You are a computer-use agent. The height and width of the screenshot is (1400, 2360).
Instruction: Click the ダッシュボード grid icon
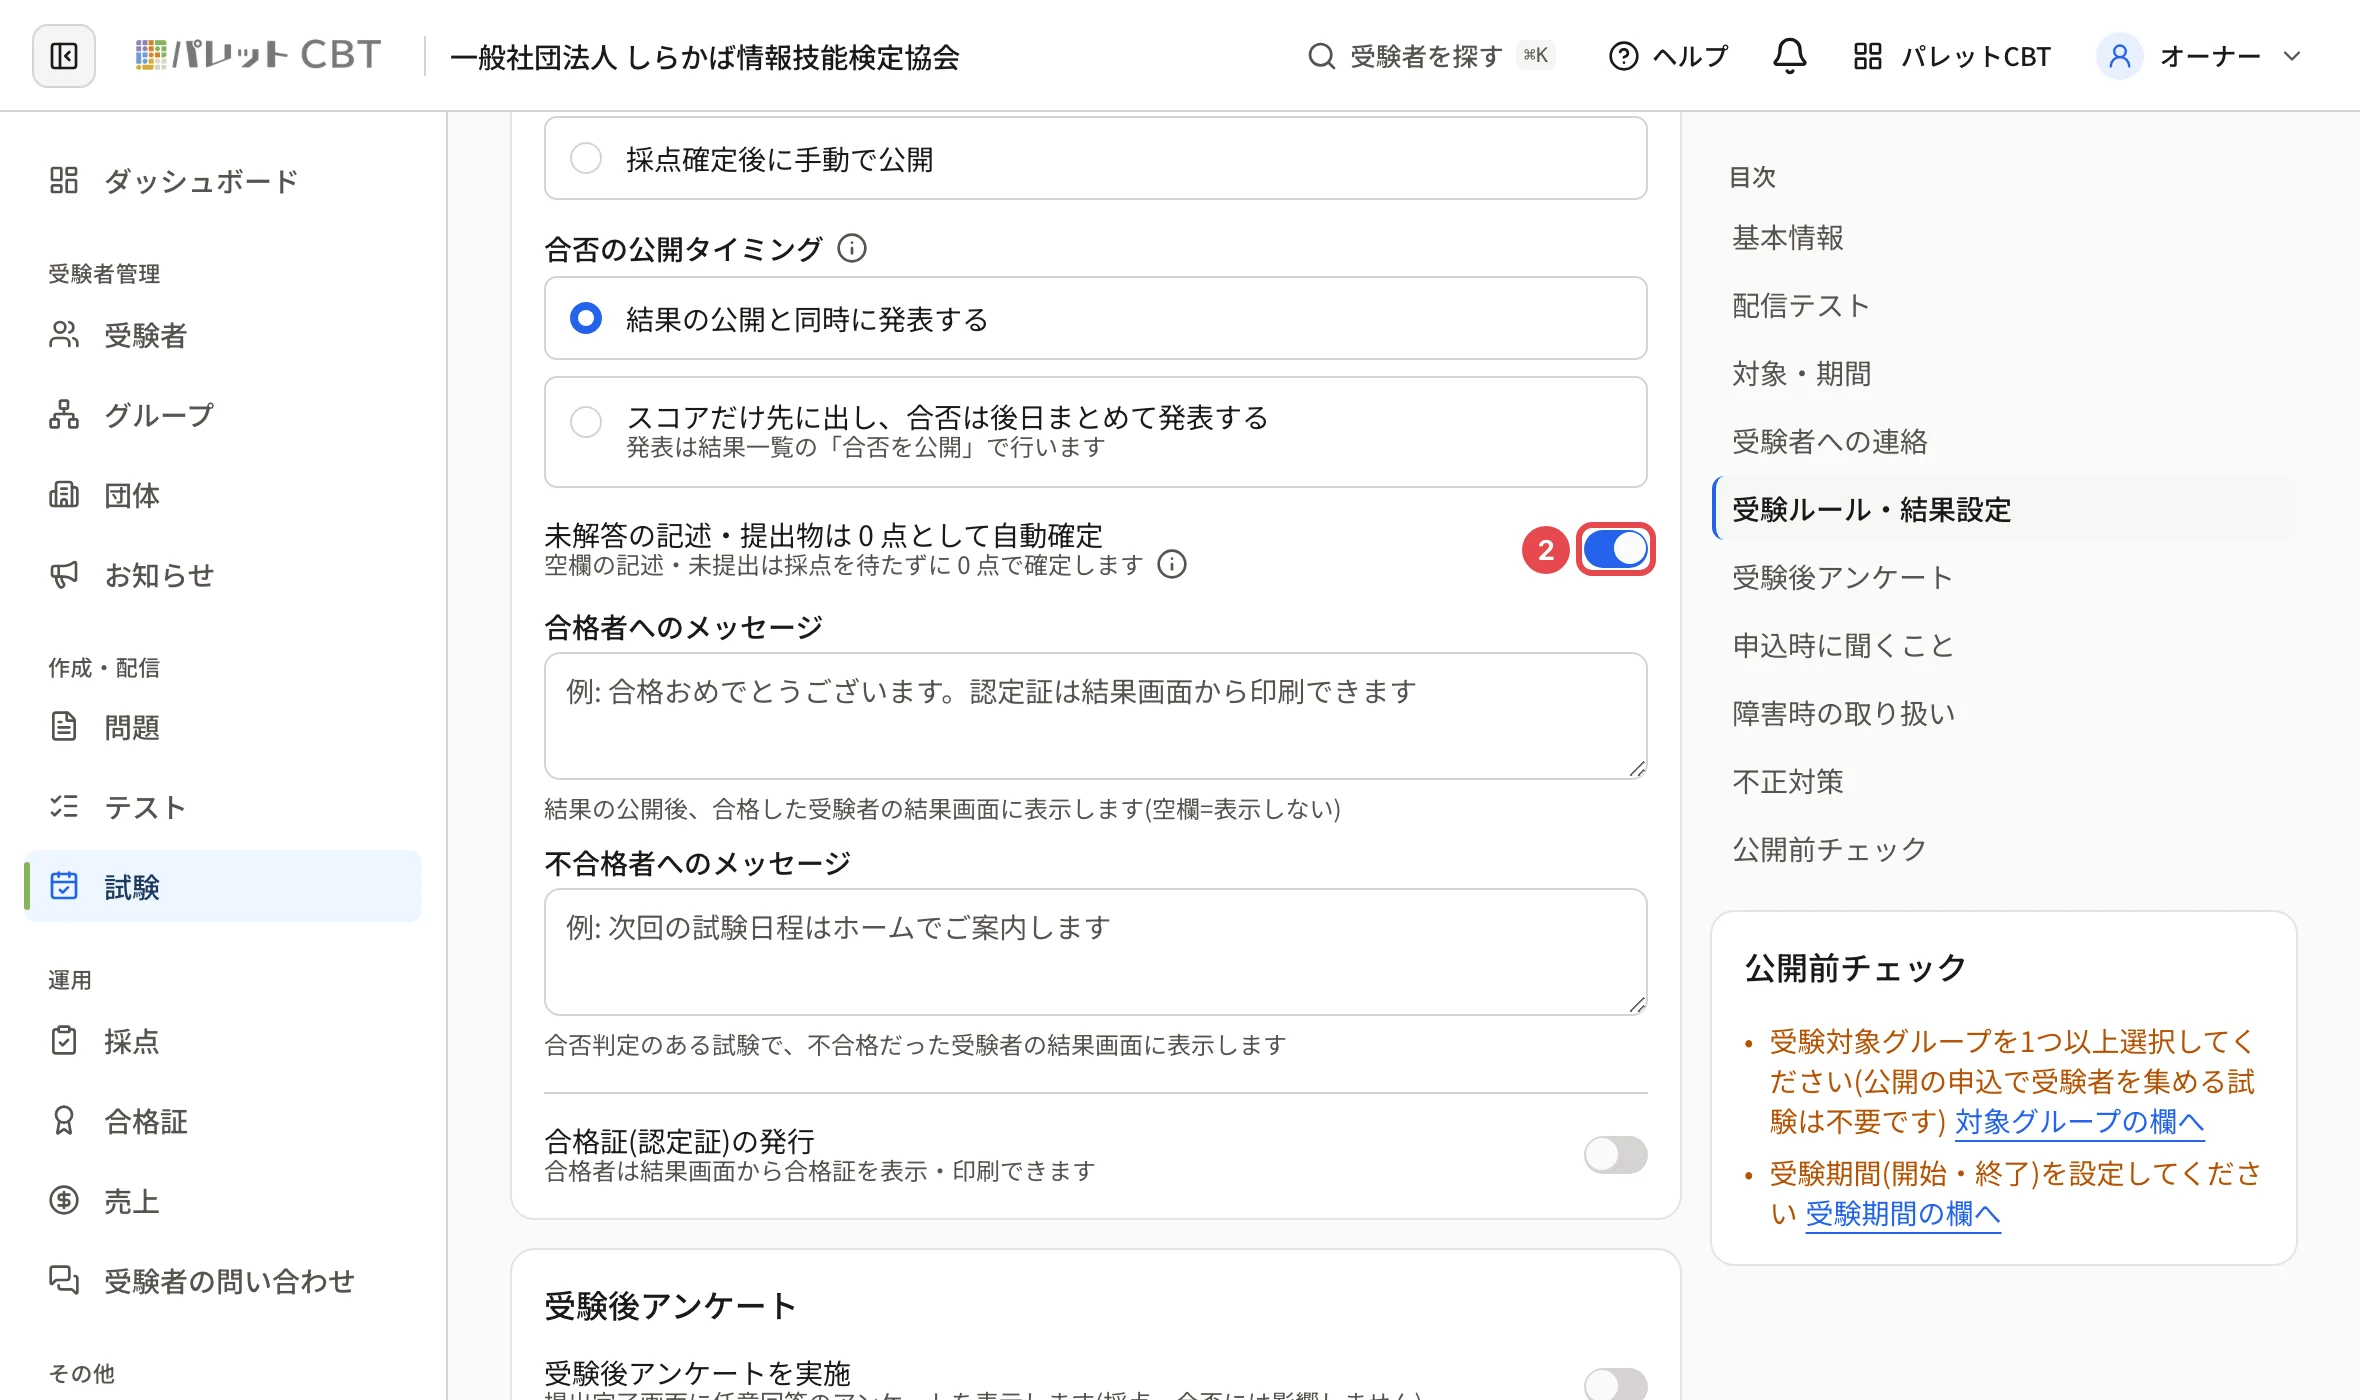tap(64, 181)
